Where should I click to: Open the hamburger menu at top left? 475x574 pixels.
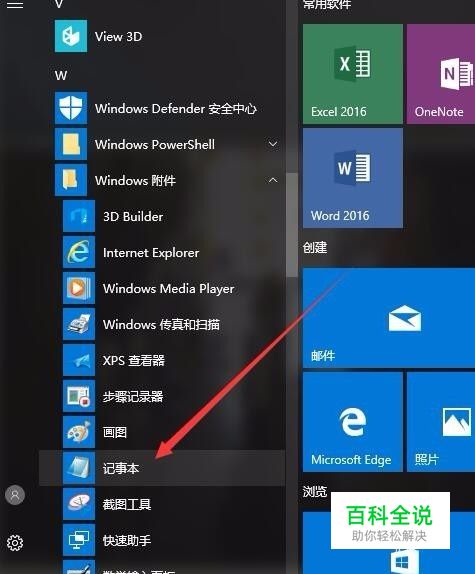click(15, 5)
